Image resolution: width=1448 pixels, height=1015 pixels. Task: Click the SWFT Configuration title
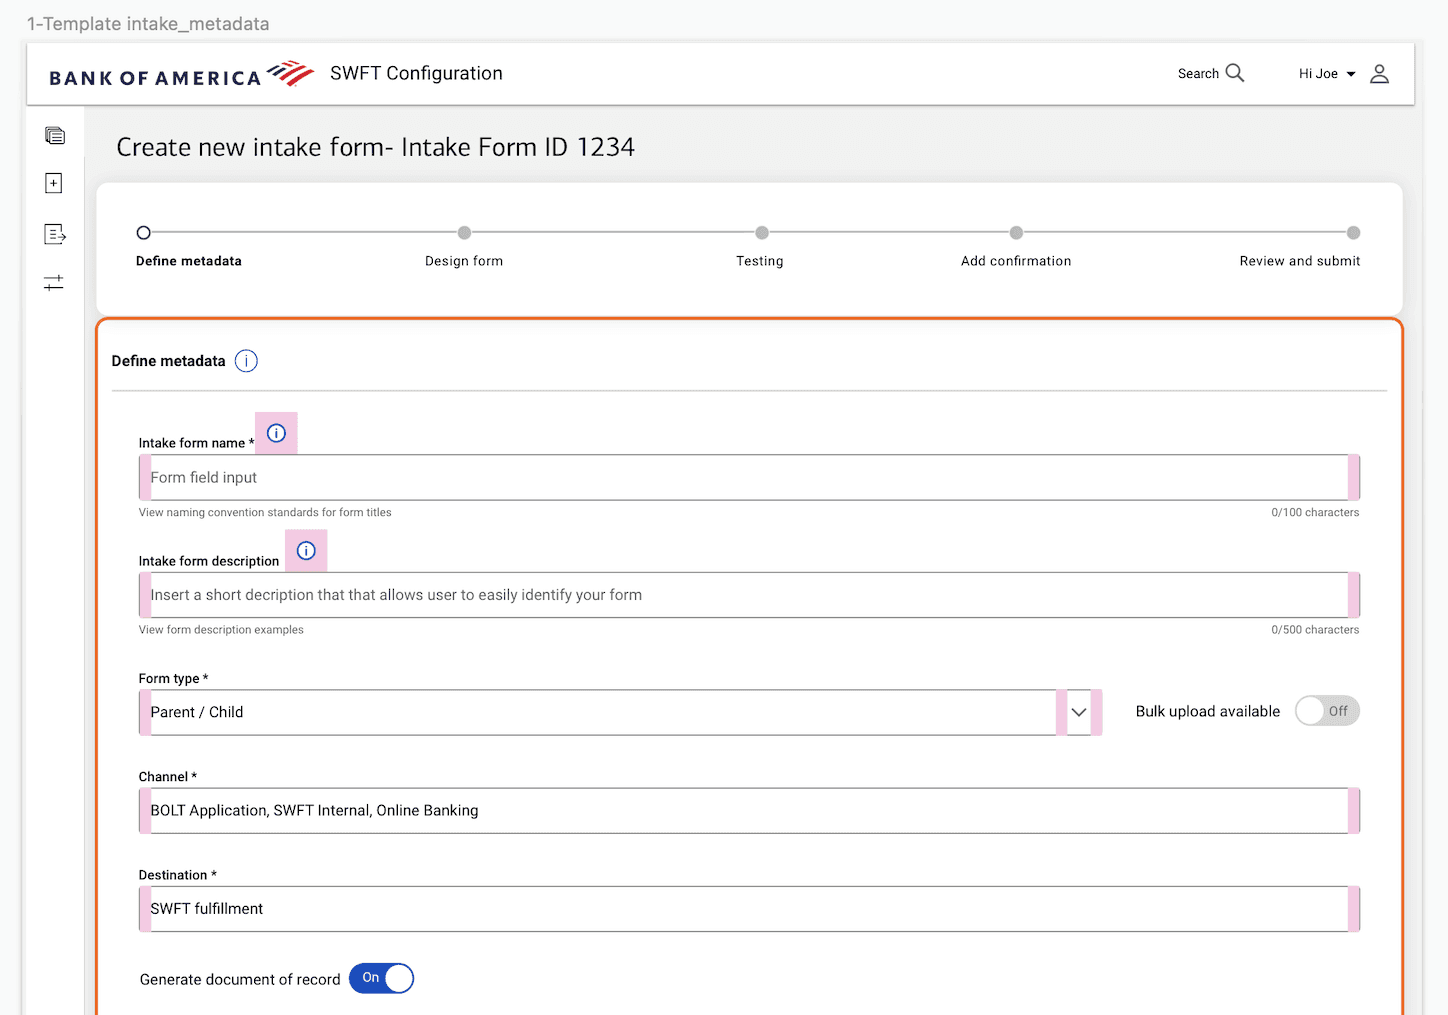click(416, 73)
